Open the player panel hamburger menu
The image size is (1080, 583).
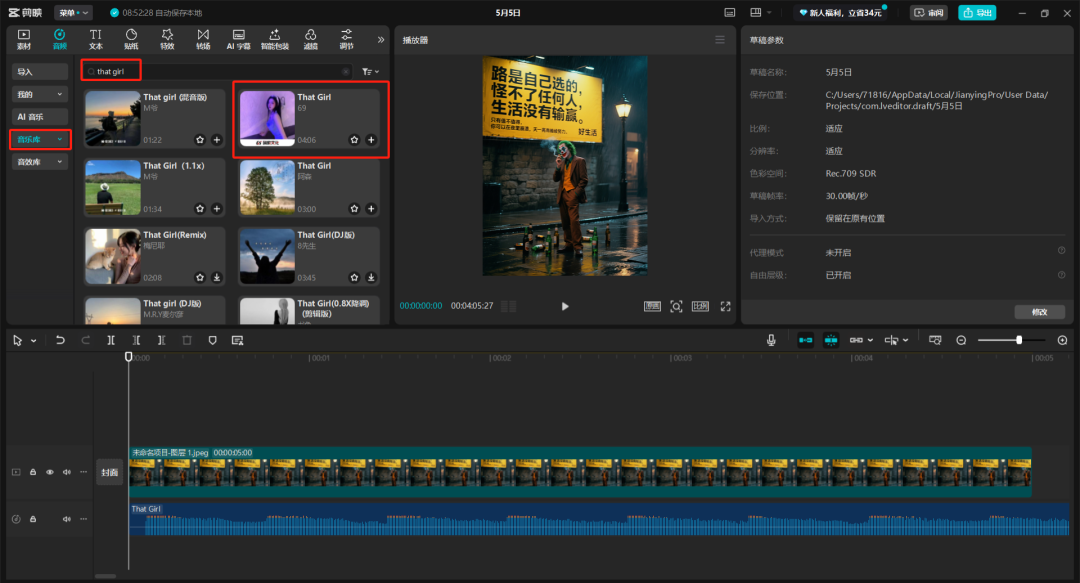pyautogui.click(x=720, y=40)
